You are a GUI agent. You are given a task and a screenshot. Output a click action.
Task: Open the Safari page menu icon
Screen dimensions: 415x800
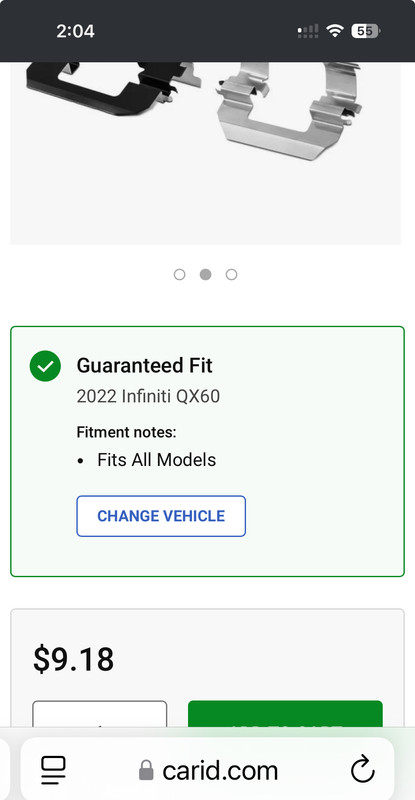click(x=54, y=770)
